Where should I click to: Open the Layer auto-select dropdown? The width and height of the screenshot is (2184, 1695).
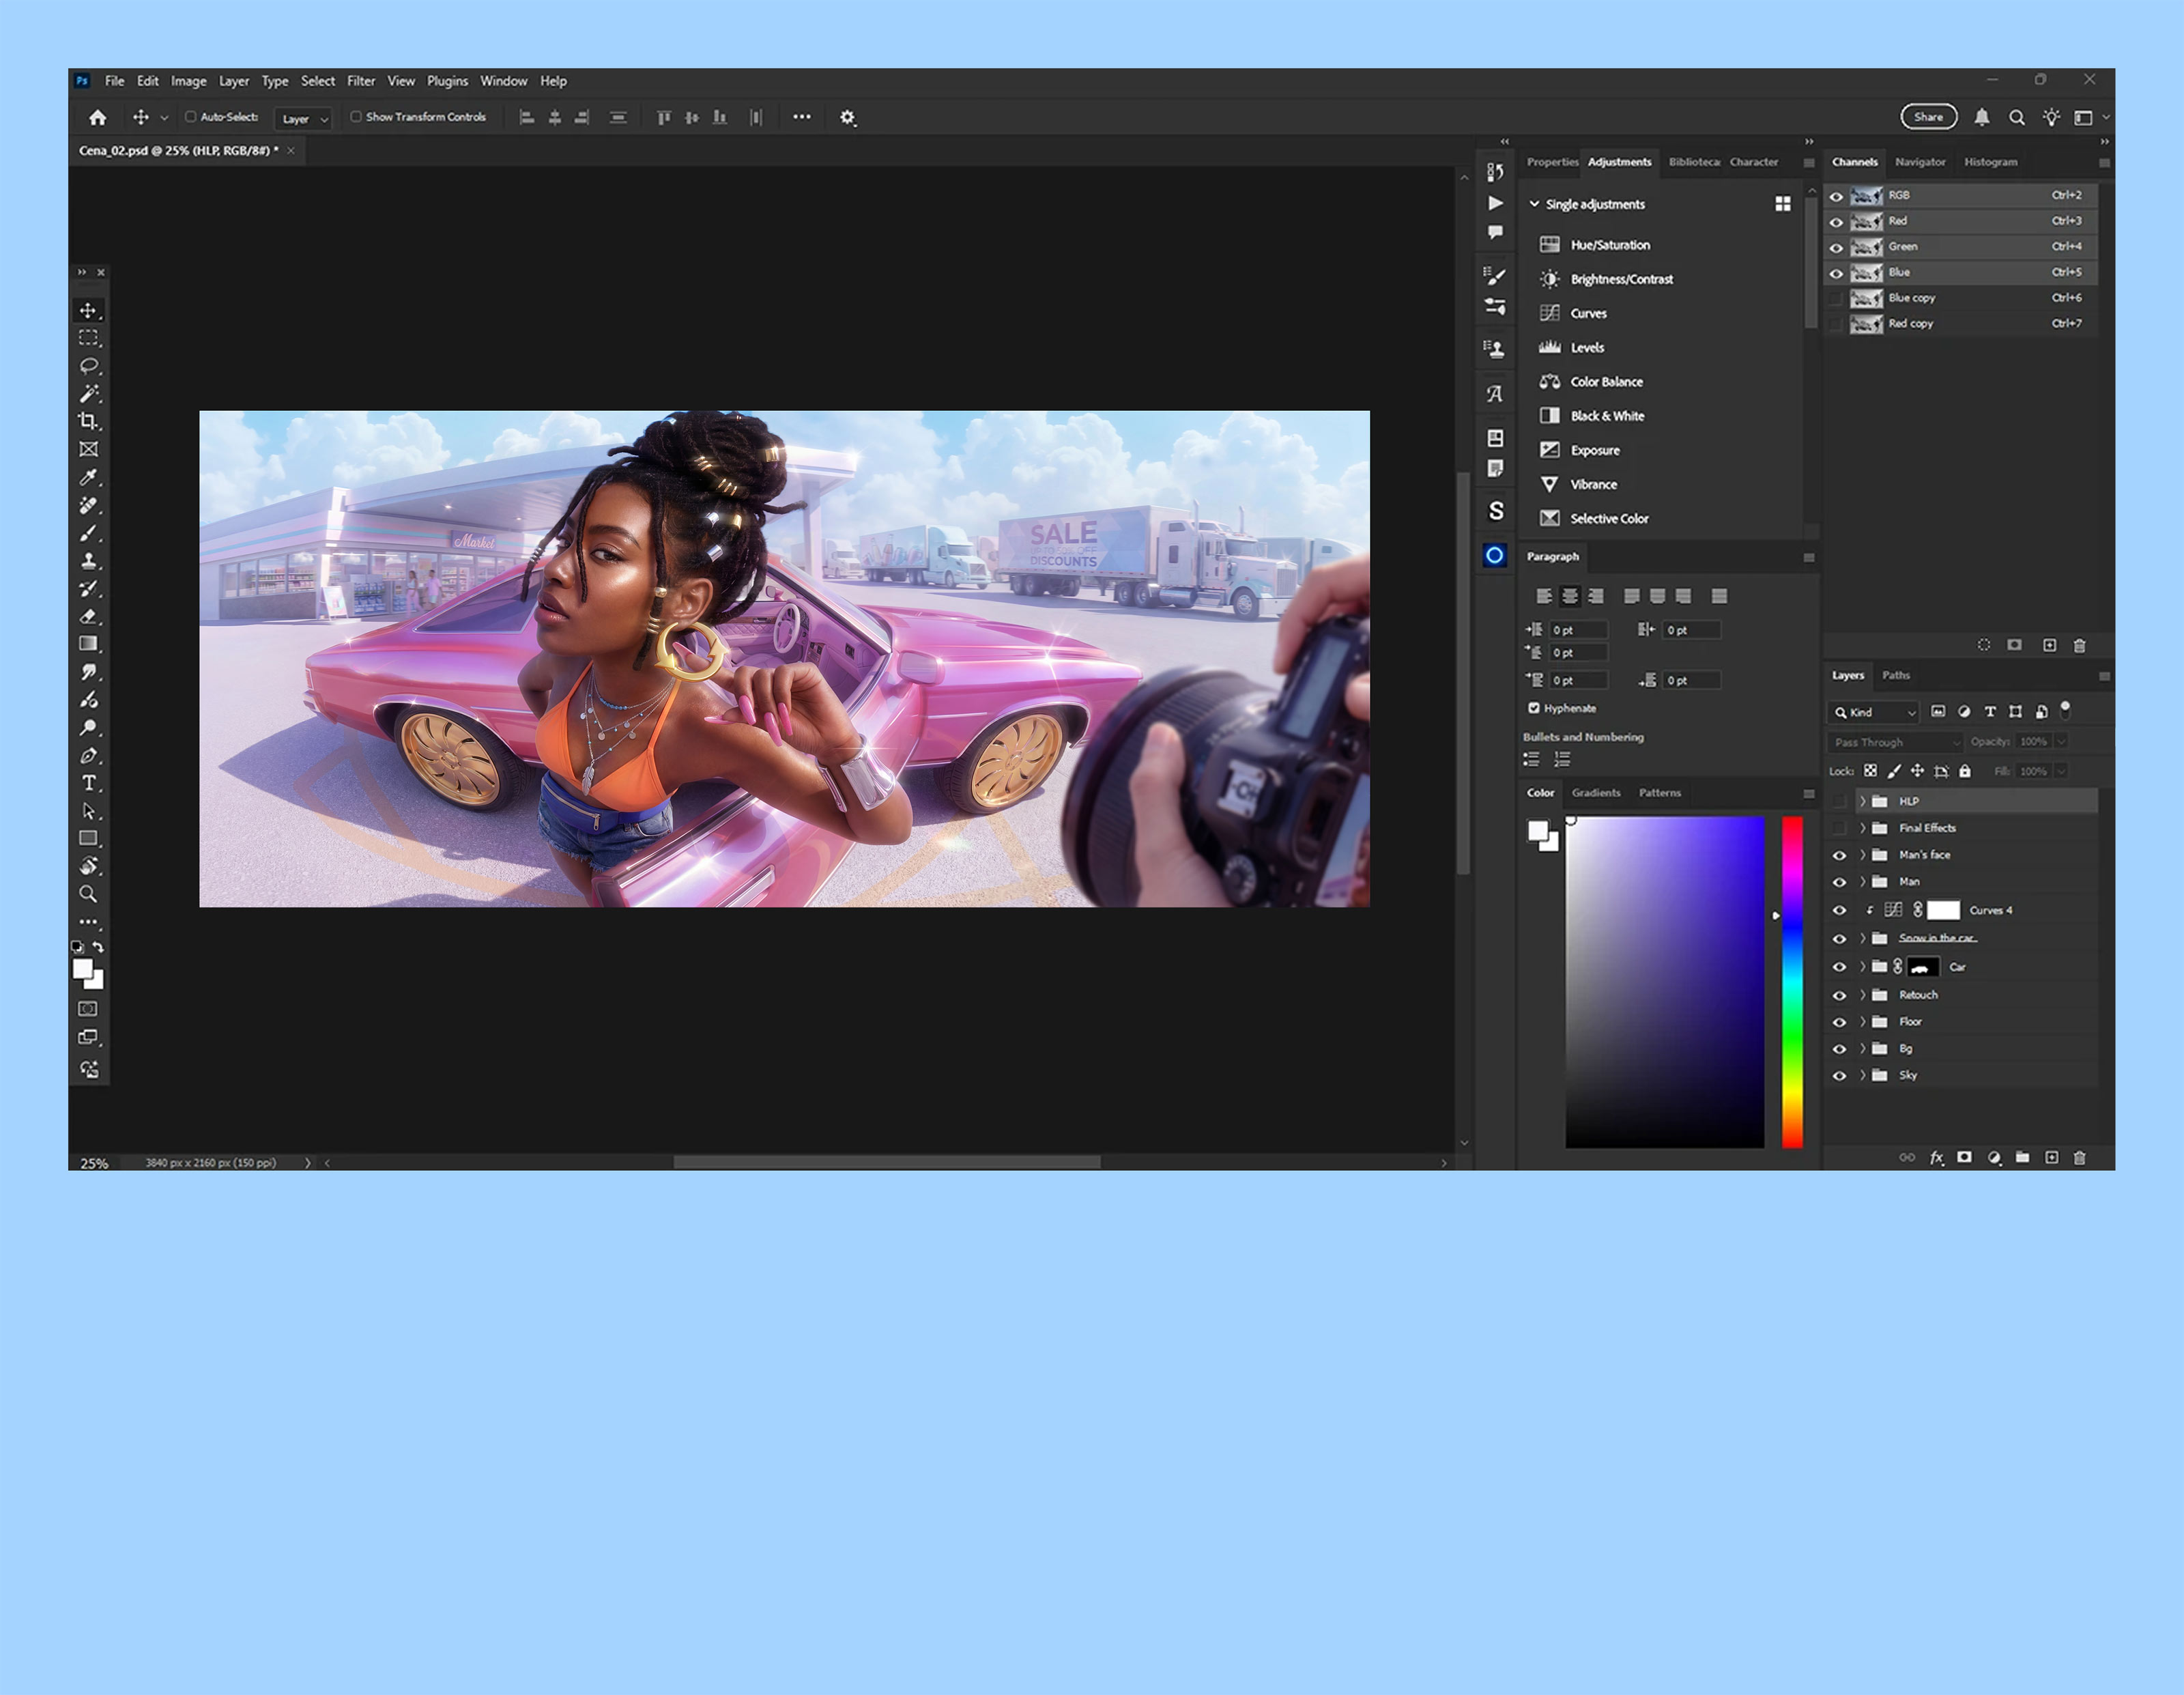pos(303,118)
